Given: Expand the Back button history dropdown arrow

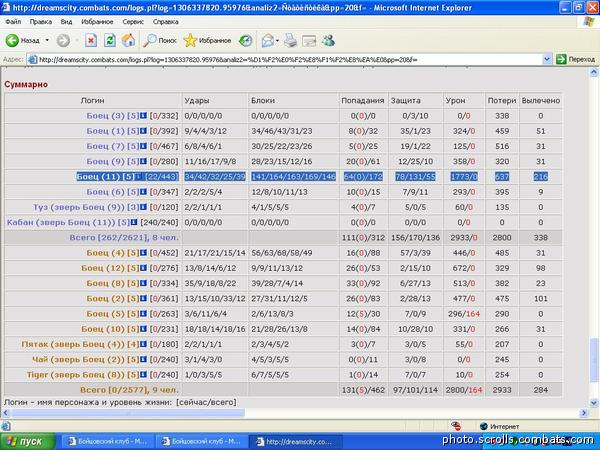Looking at the screenshot, I should pyautogui.click(x=47, y=40).
